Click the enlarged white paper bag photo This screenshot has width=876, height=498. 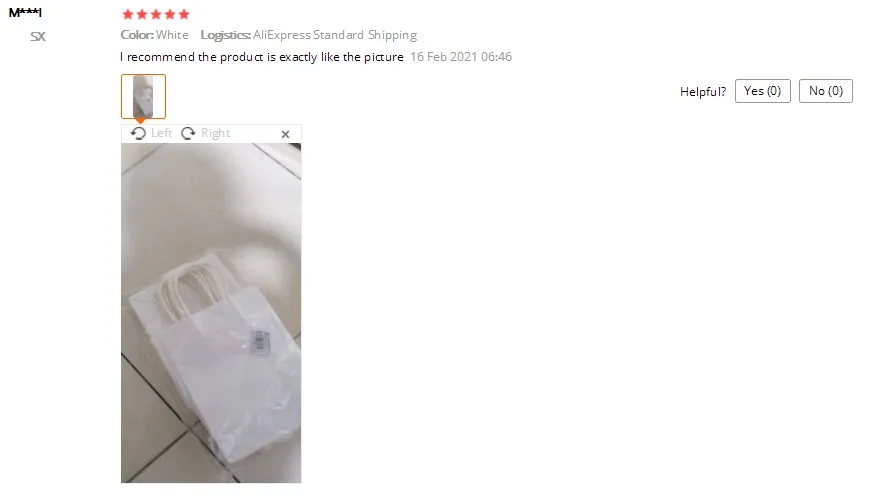point(211,313)
